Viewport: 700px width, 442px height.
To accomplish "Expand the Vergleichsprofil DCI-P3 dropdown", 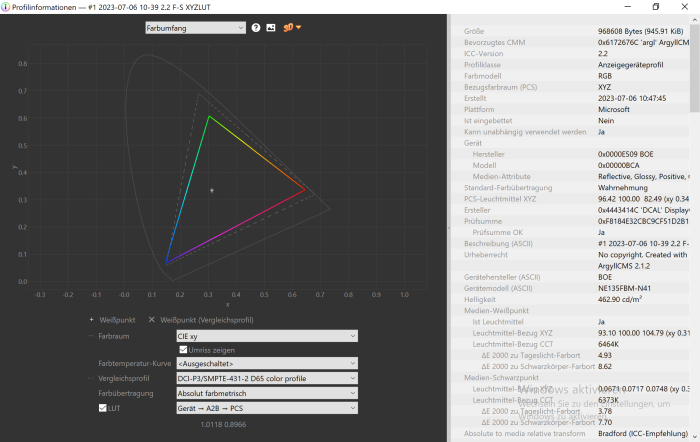I will (x=266, y=379).
